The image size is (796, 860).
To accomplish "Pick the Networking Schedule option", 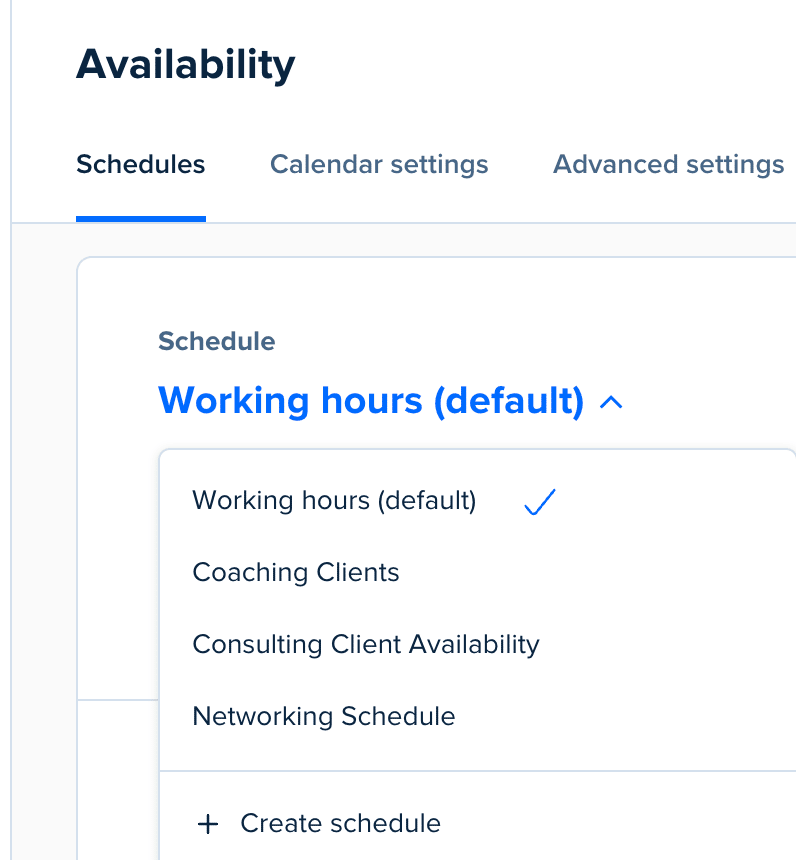I will click(x=324, y=716).
